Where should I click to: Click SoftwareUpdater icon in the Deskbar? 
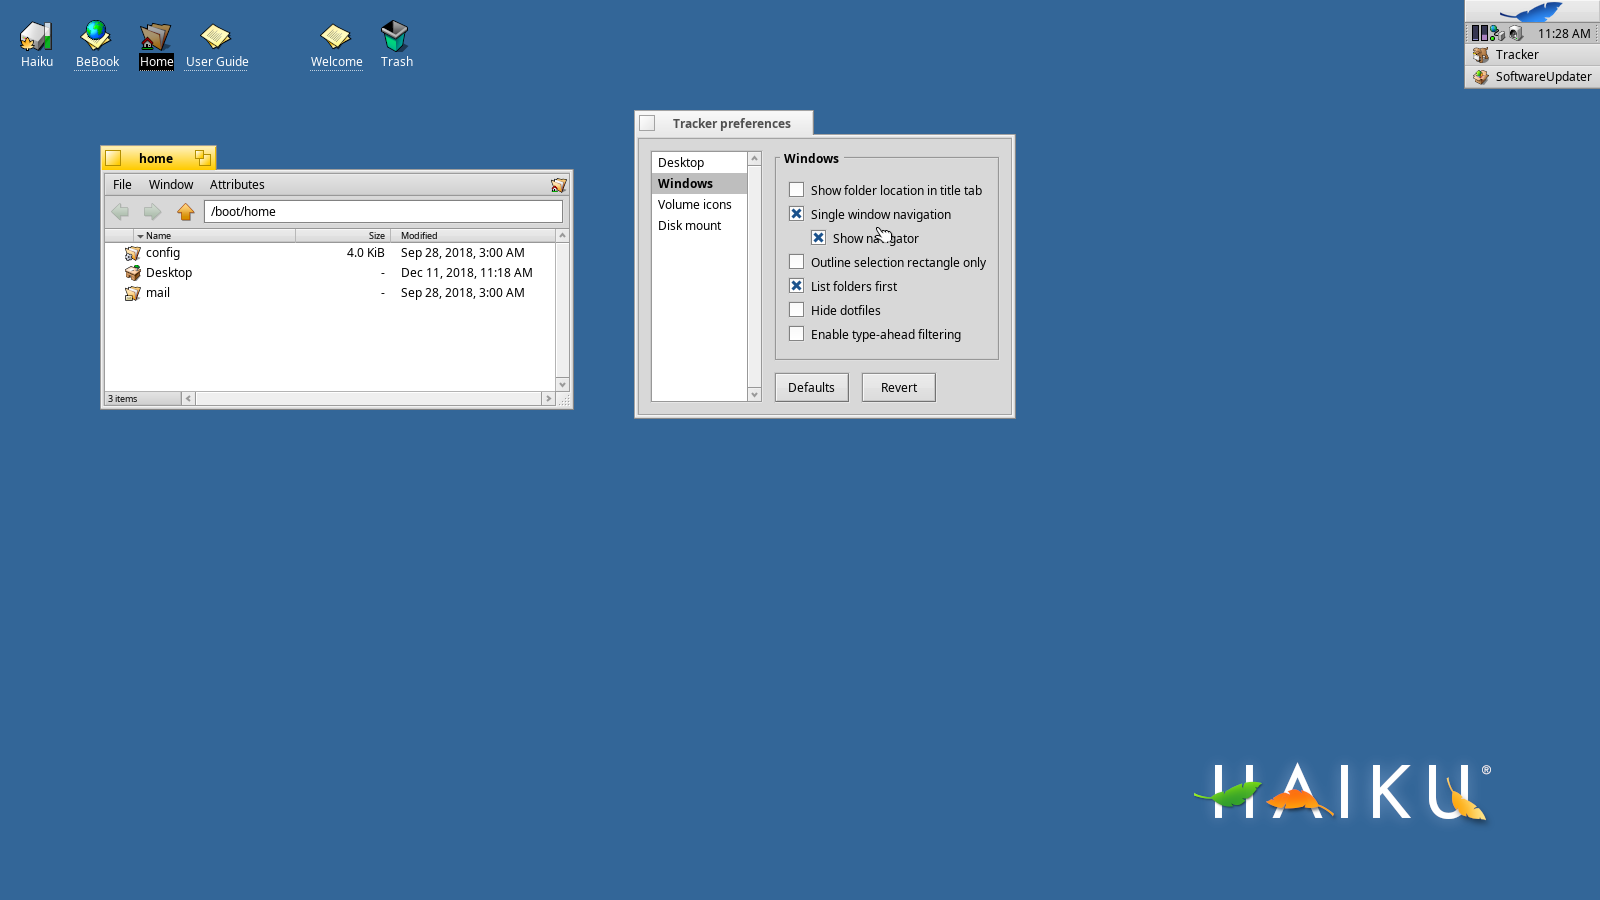coord(1481,77)
